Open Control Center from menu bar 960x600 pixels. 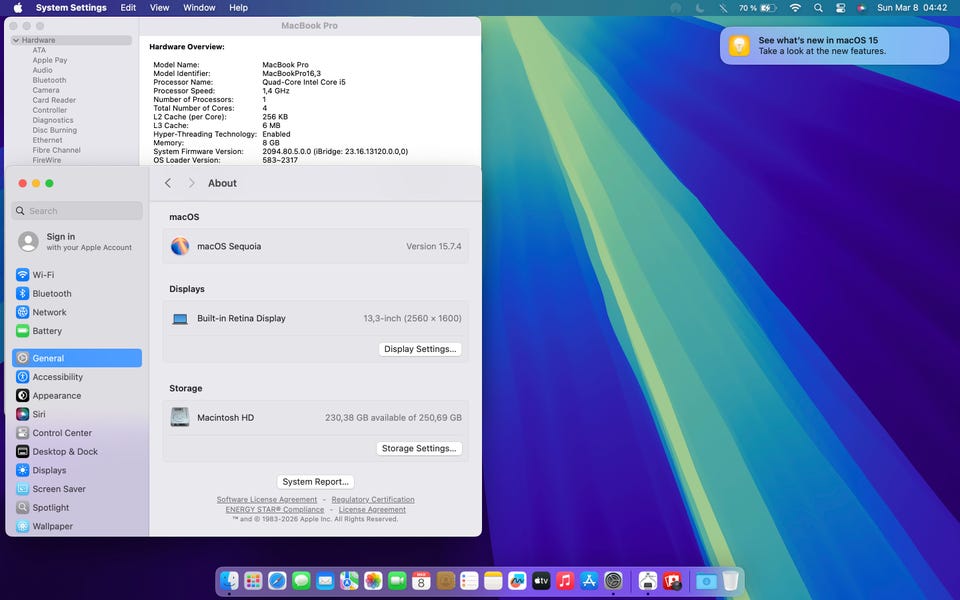point(839,8)
